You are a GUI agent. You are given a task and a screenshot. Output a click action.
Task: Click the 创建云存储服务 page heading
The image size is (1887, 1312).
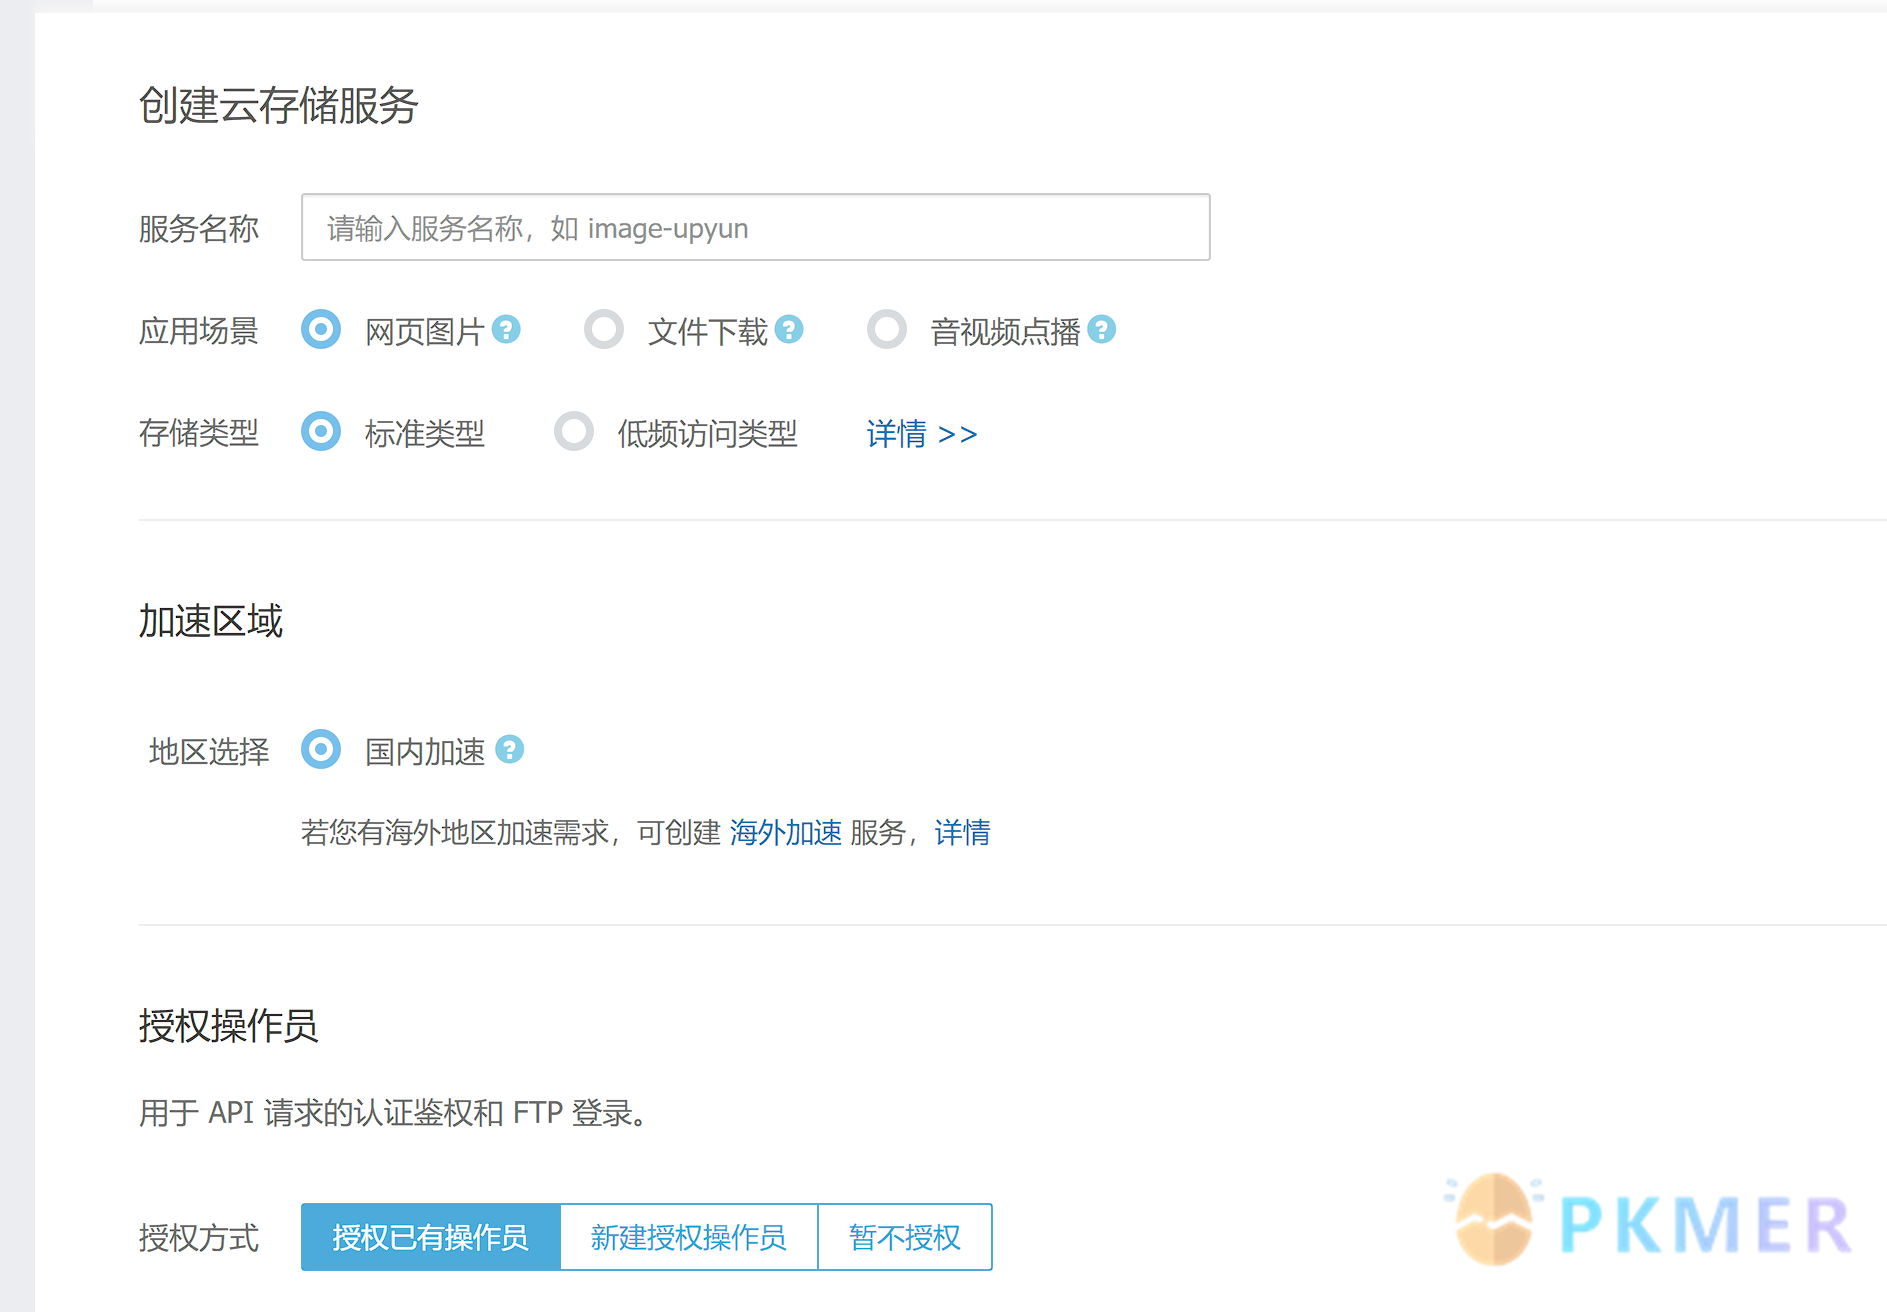point(278,106)
